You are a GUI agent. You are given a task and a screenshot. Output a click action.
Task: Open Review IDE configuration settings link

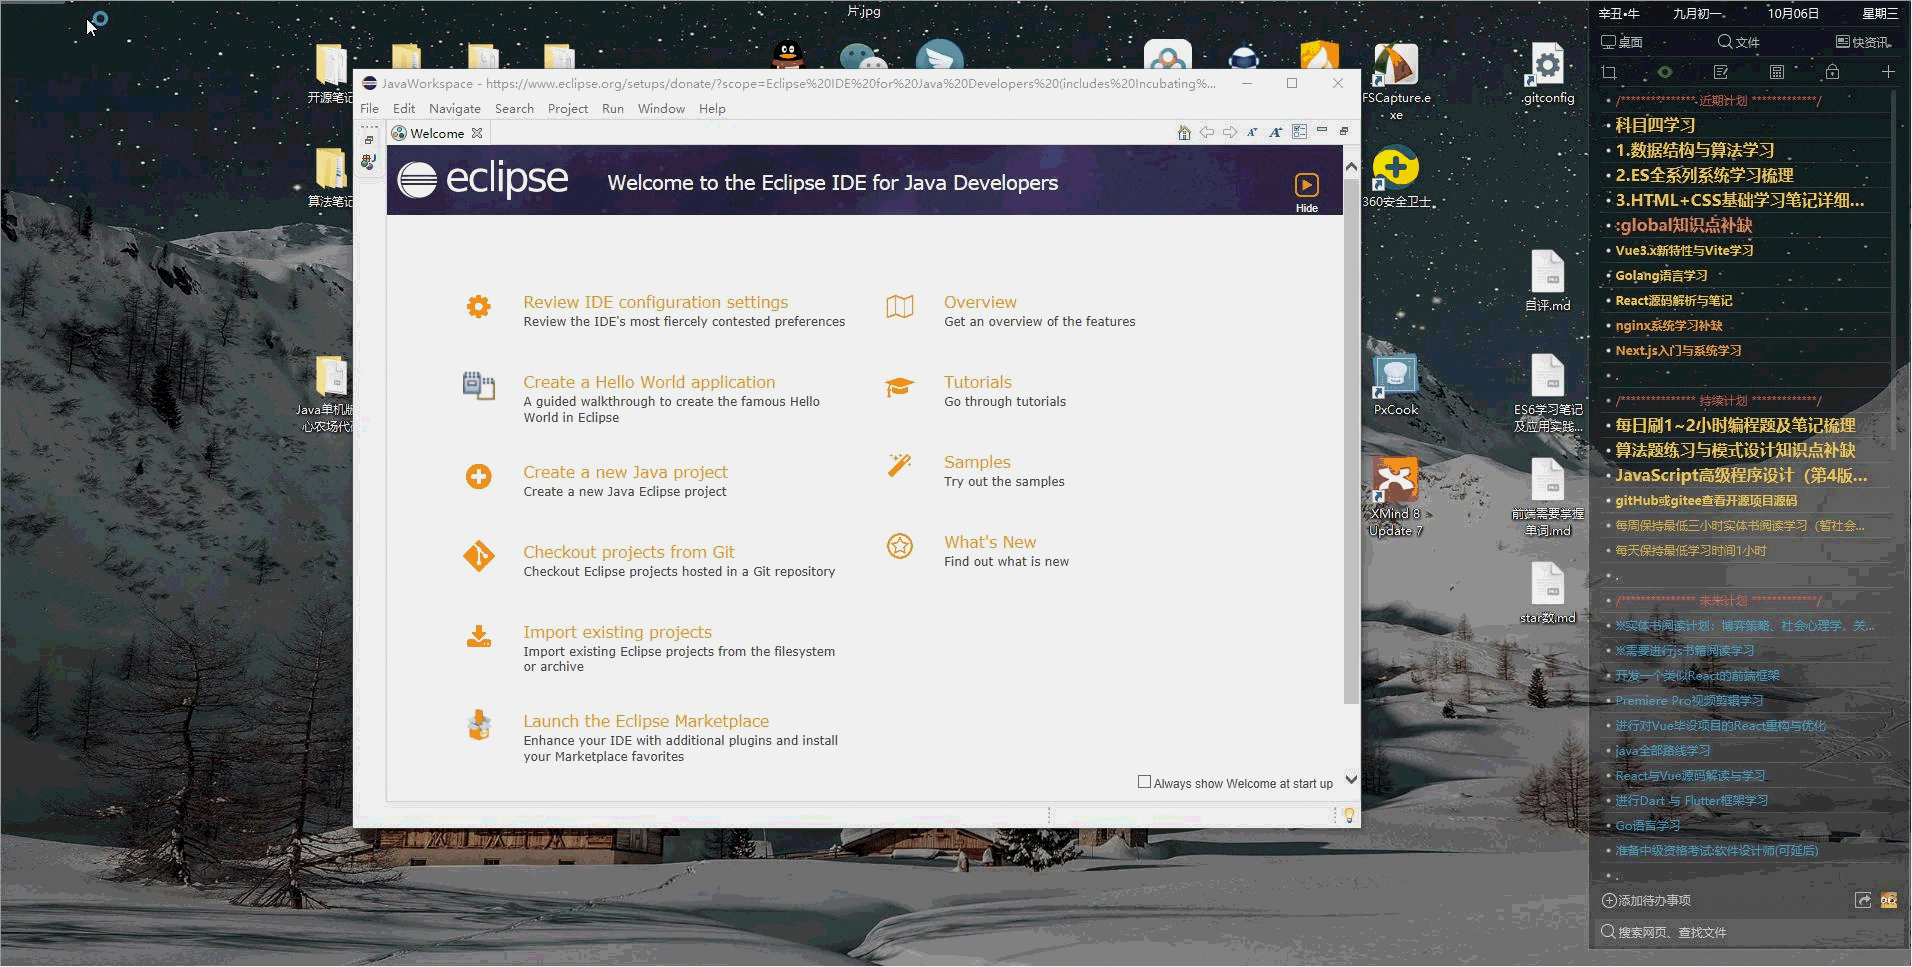(655, 302)
